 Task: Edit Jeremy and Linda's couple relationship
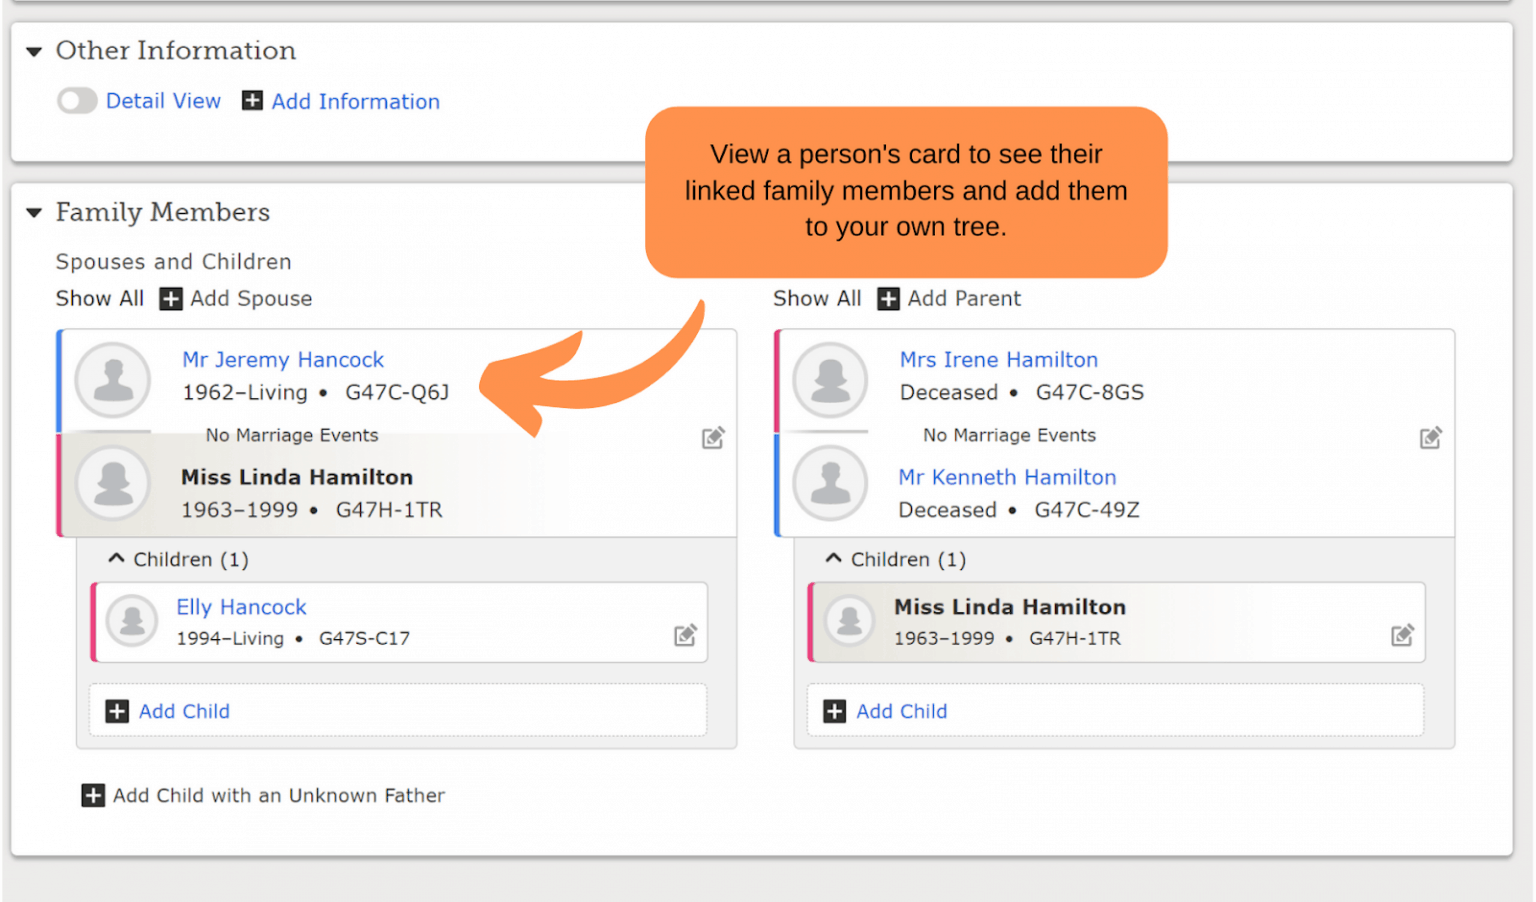click(713, 437)
